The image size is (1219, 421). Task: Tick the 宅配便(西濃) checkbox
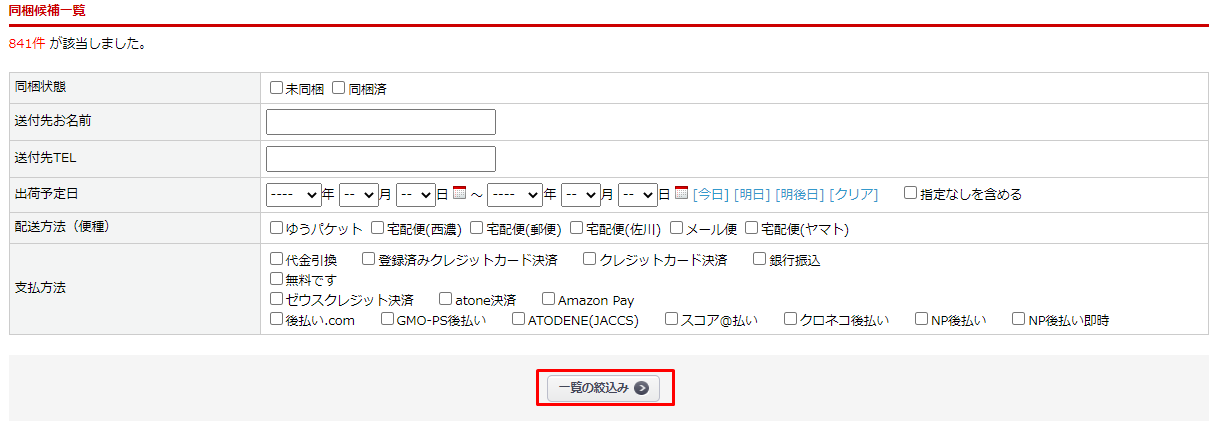[x=378, y=228]
